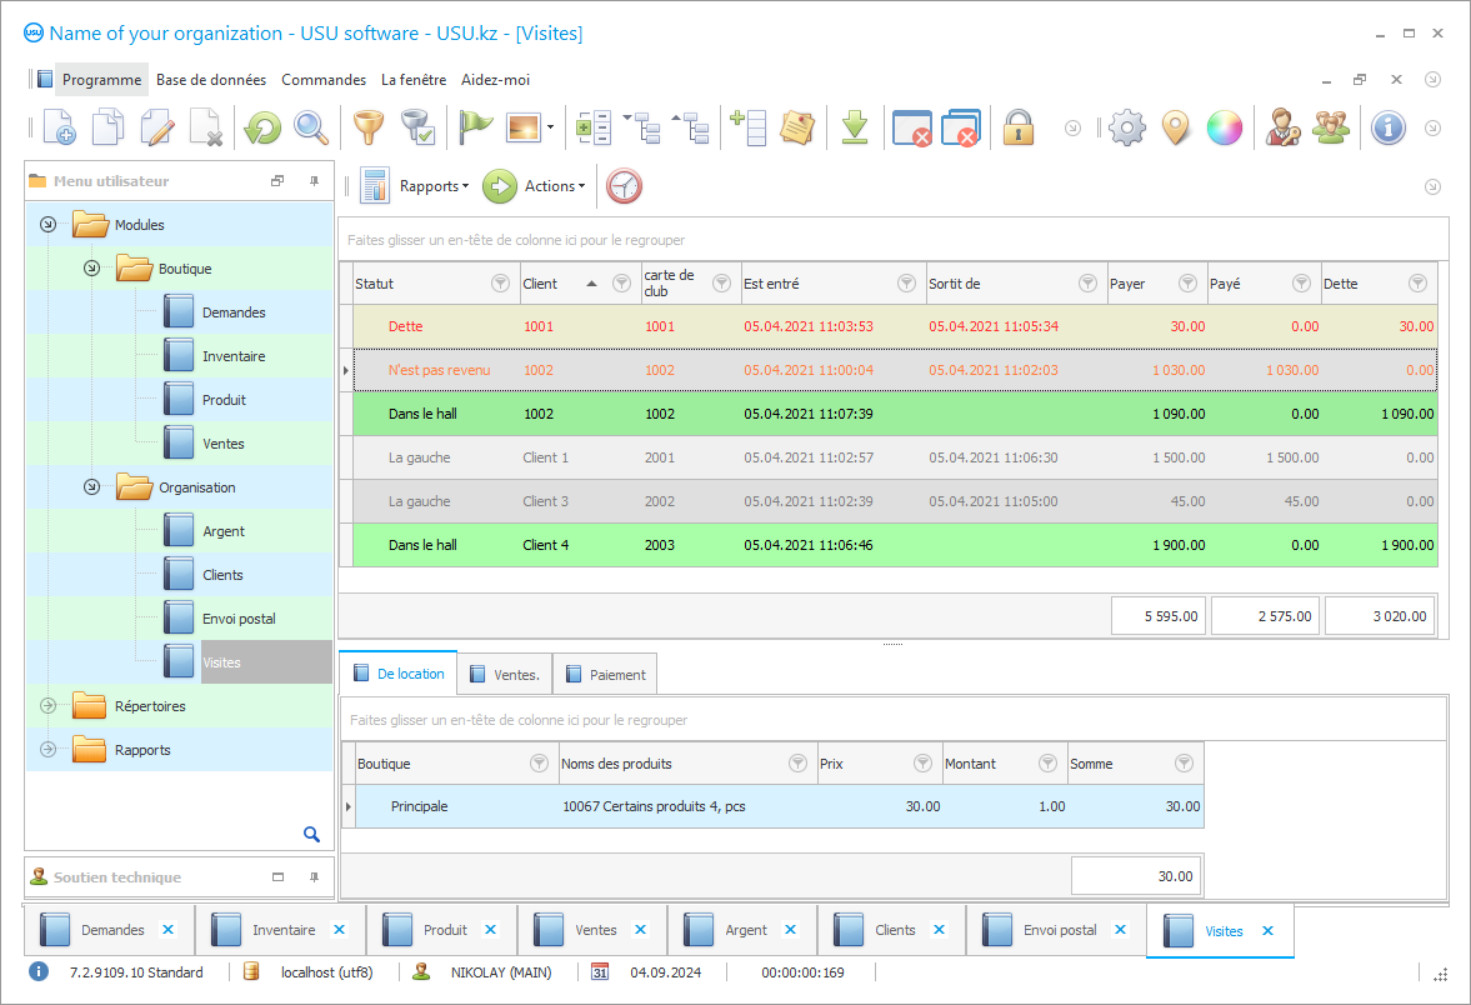Open Envoi postal module in tree
The height and width of the screenshot is (1005, 1471).
point(239,619)
